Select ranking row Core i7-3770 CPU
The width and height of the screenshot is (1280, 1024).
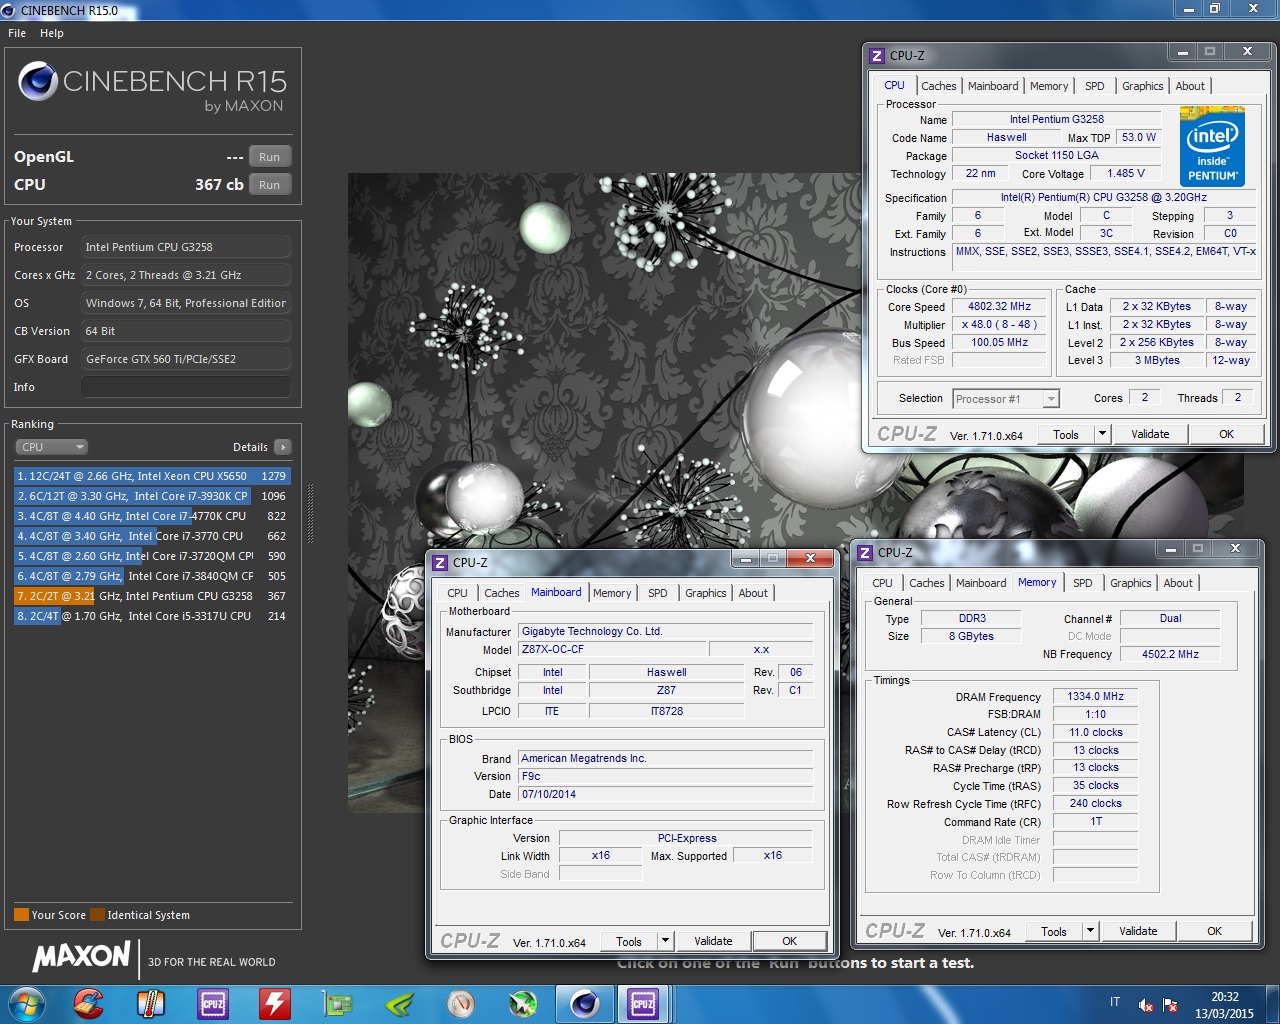152,536
